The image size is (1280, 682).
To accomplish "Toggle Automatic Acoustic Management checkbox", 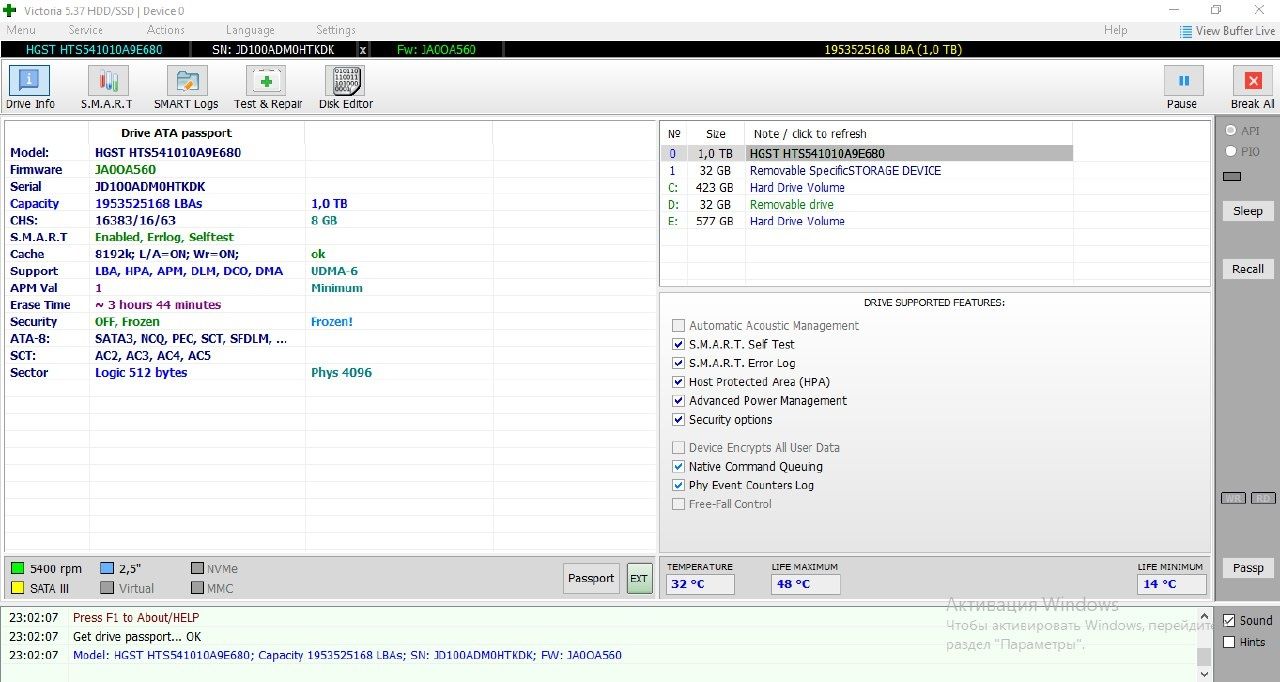I will pyautogui.click(x=679, y=326).
